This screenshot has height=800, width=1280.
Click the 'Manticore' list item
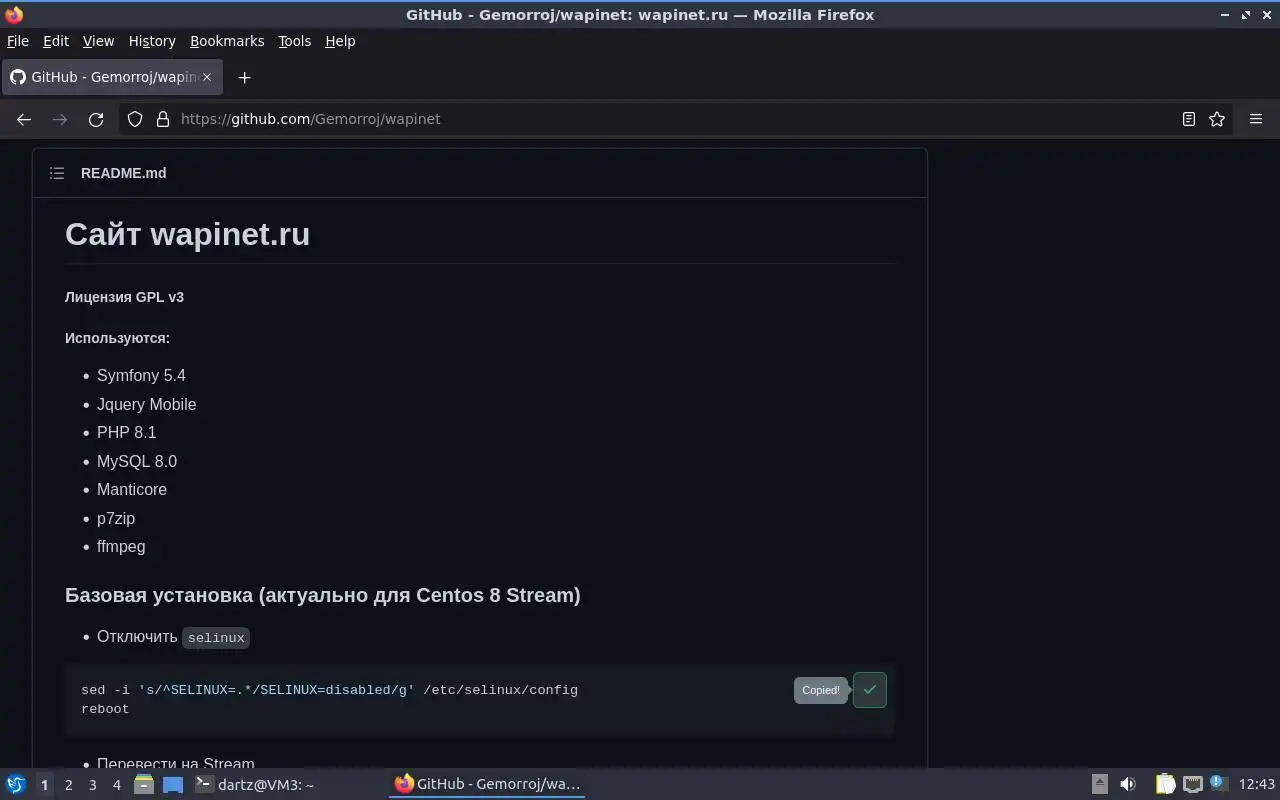132,489
